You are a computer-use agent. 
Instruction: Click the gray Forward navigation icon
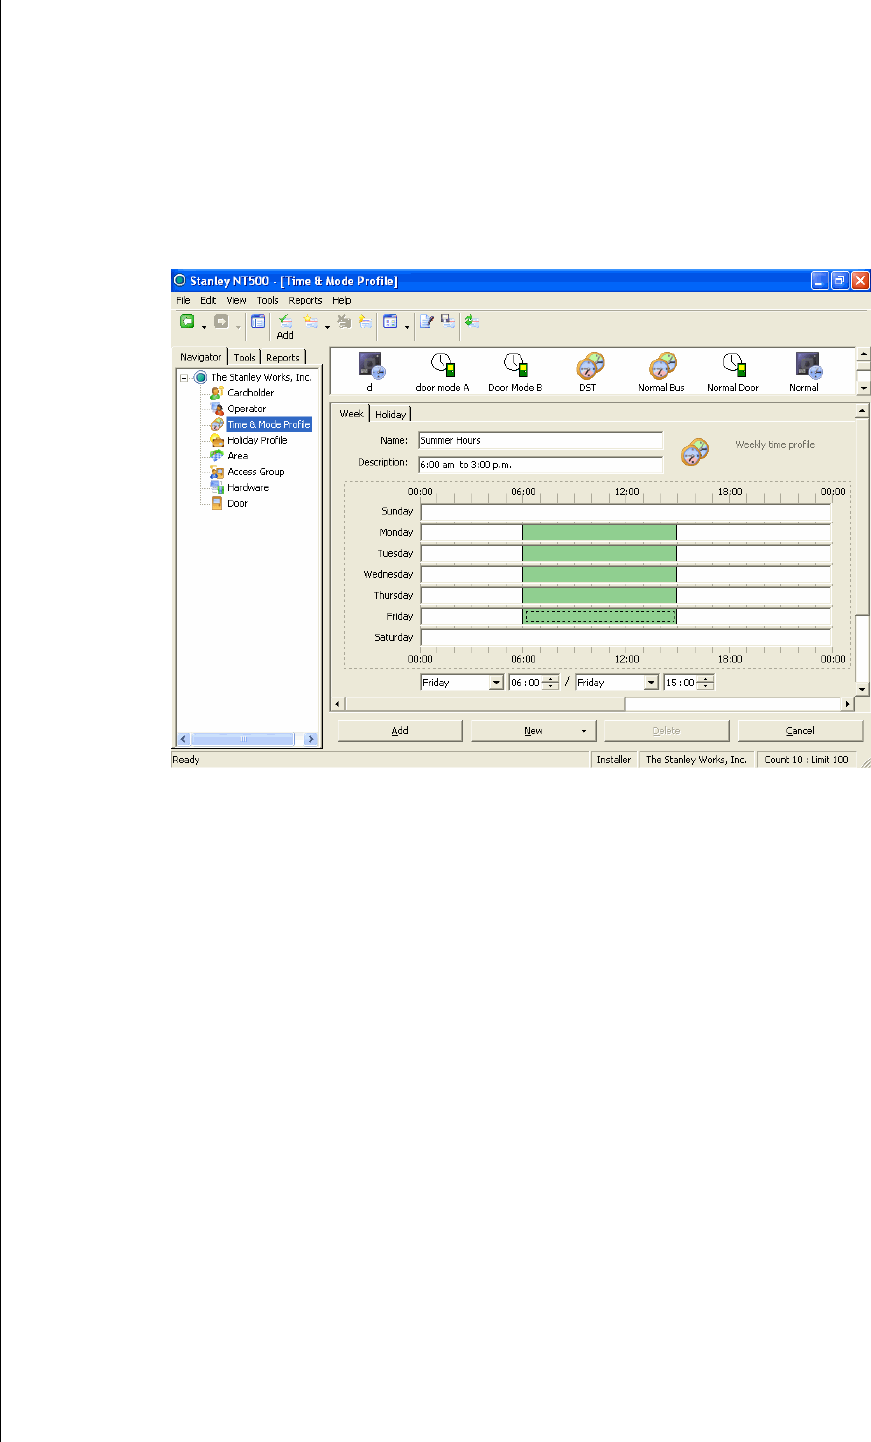(x=221, y=321)
